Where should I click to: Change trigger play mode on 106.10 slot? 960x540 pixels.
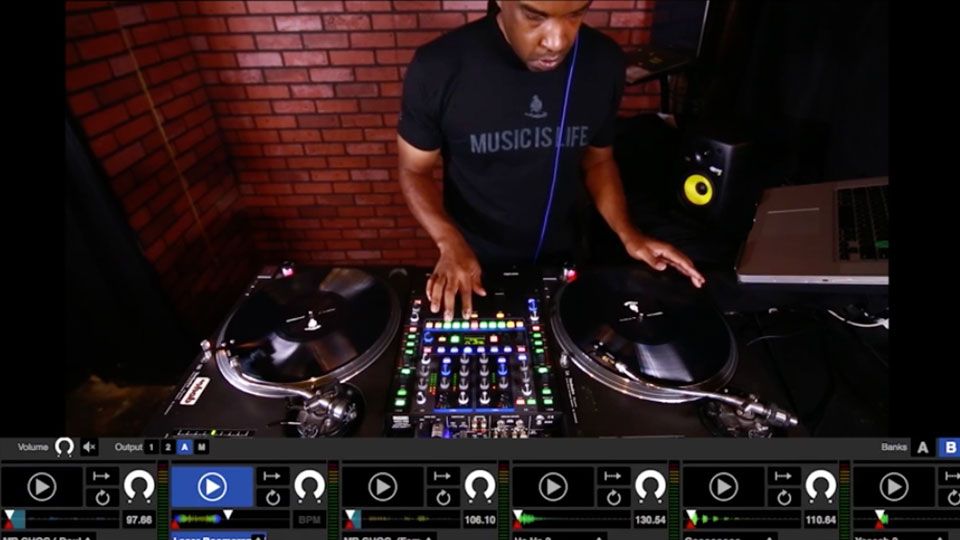coord(443,476)
